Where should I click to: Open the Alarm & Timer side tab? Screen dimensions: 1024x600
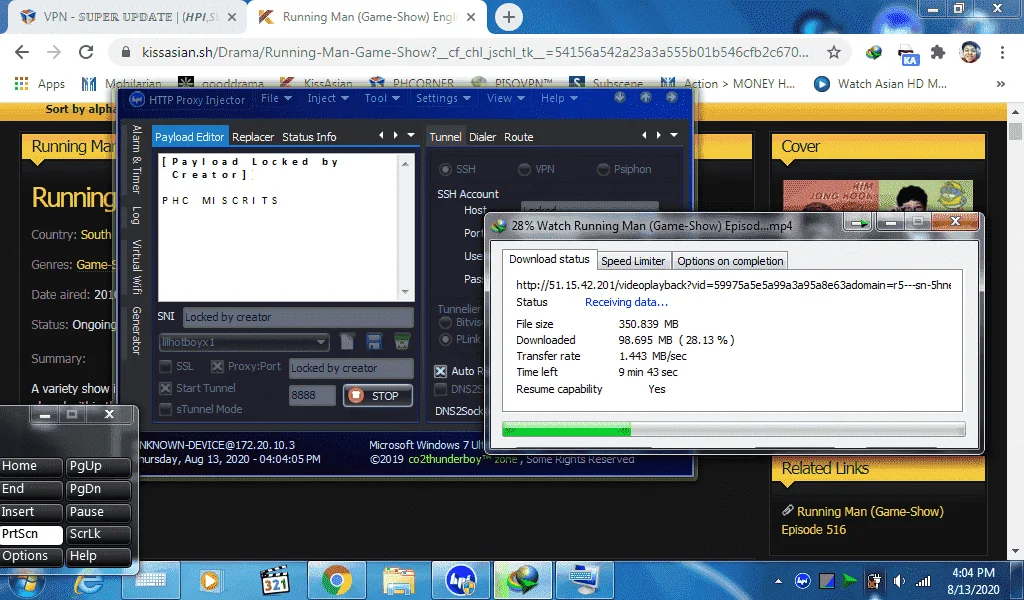[x=136, y=159]
